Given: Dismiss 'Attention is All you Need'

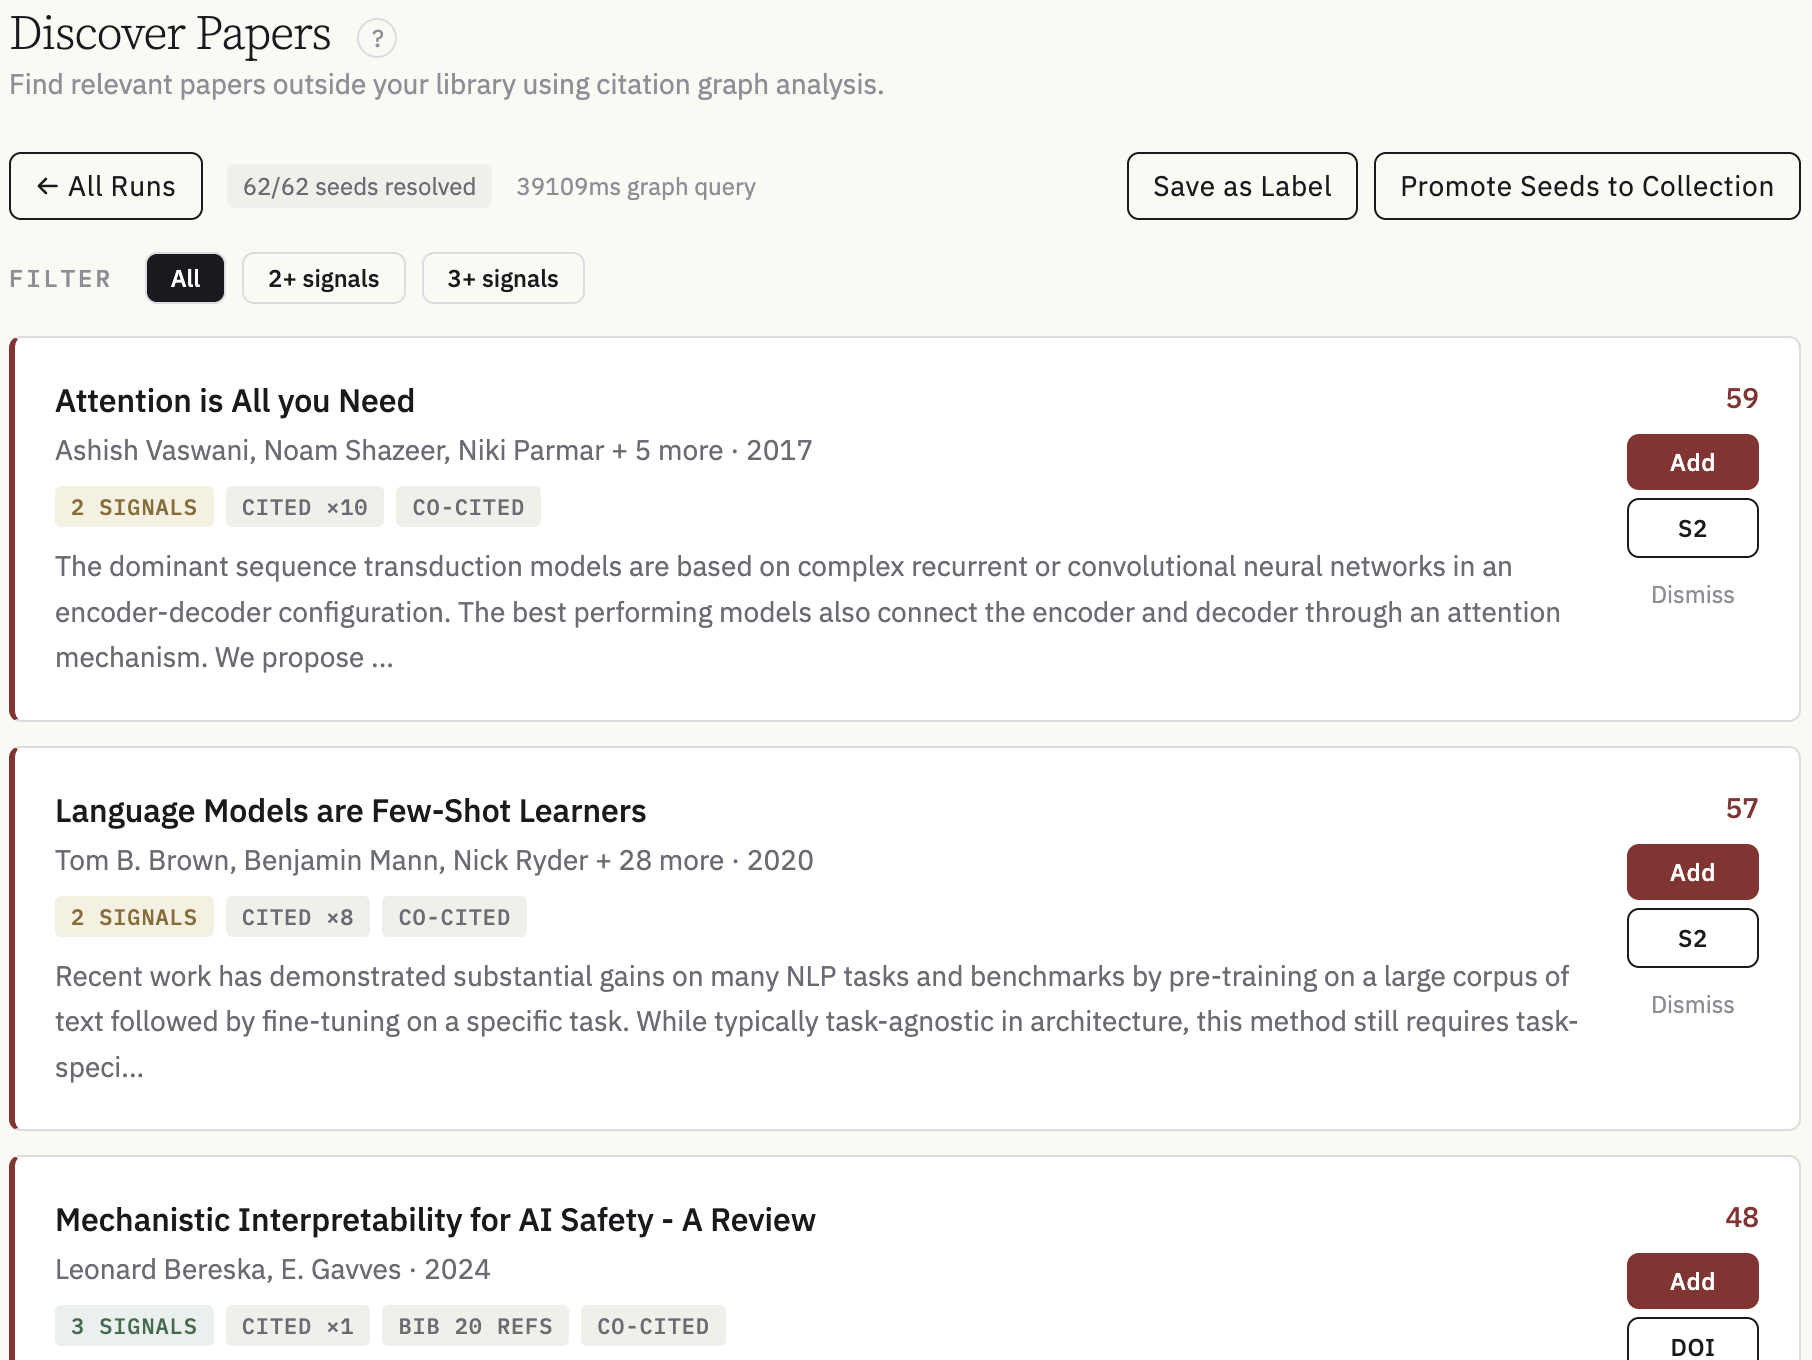Looking at the screenshot, I should (1692, 594).
